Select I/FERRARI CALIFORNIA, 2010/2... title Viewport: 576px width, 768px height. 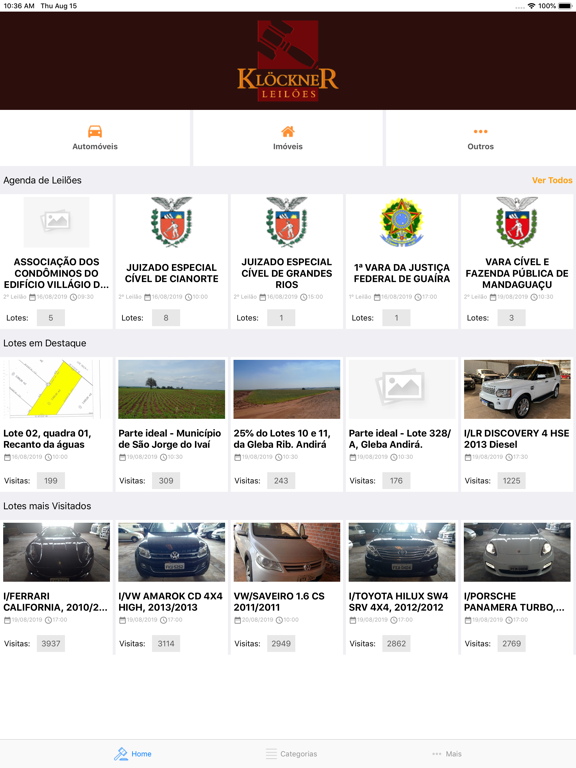coord(55,601)
